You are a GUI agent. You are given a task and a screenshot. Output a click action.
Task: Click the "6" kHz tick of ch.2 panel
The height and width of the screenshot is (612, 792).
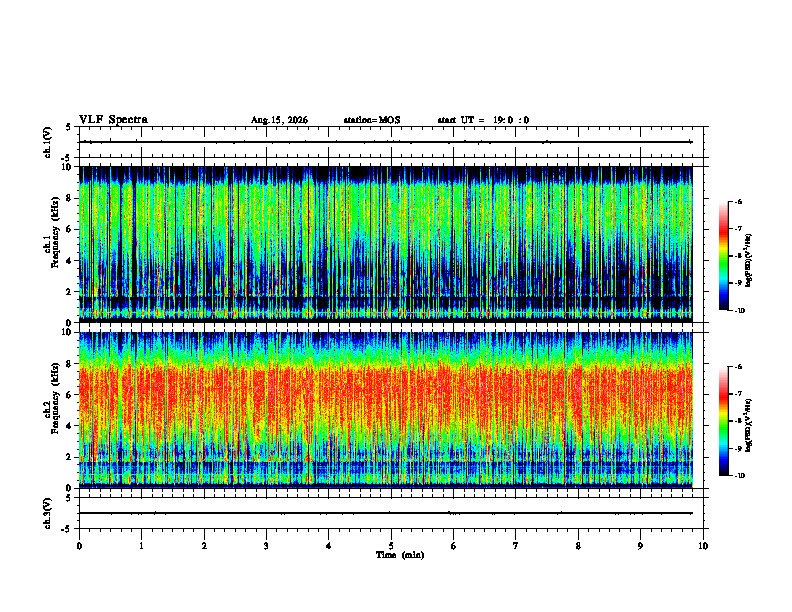(71, 394)
